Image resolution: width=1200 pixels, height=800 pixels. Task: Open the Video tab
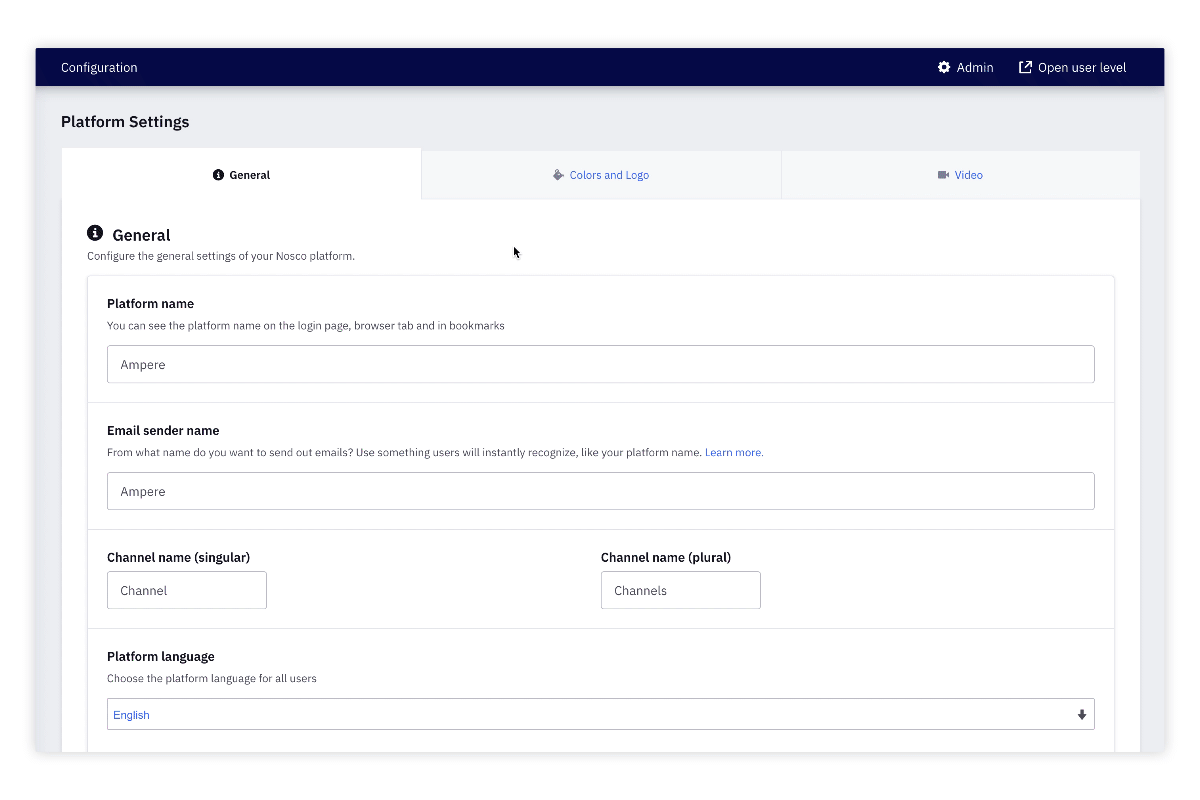click(x=960, y=175)
